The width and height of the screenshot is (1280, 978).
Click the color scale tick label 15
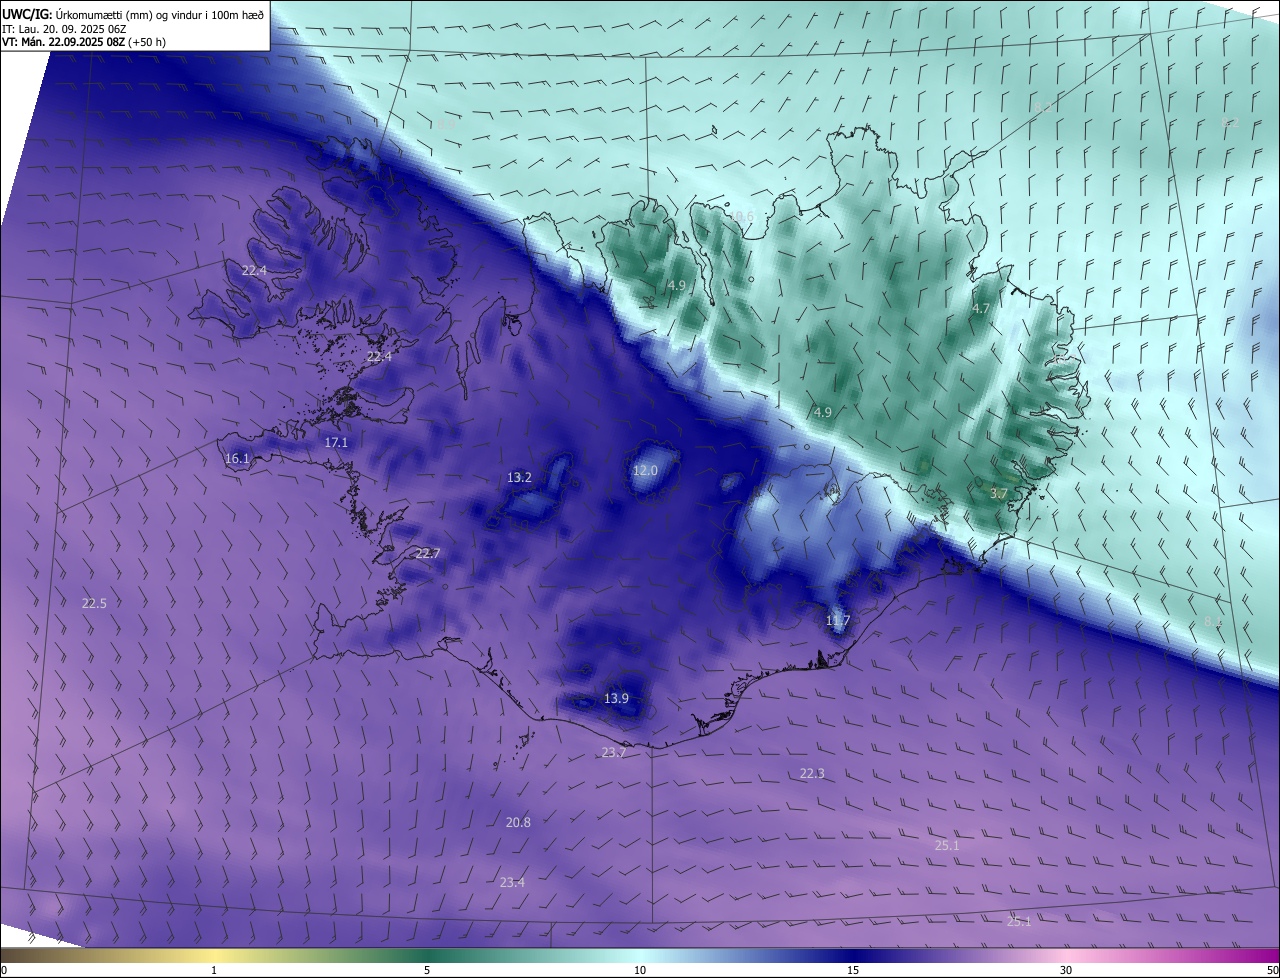(853, 970)
